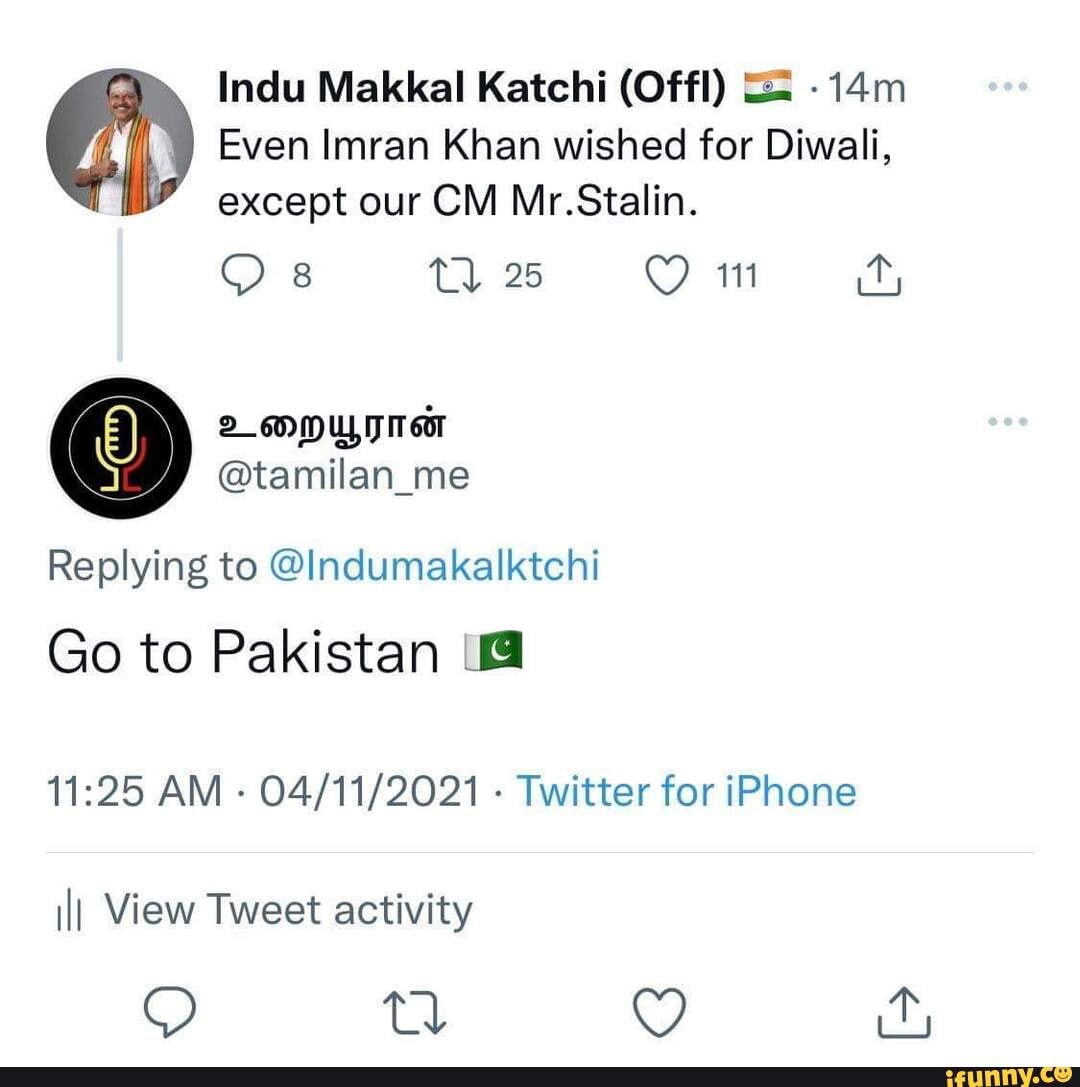
Task: Open @tamilan_me's profile avatar
Action: (x=119, y=447)
